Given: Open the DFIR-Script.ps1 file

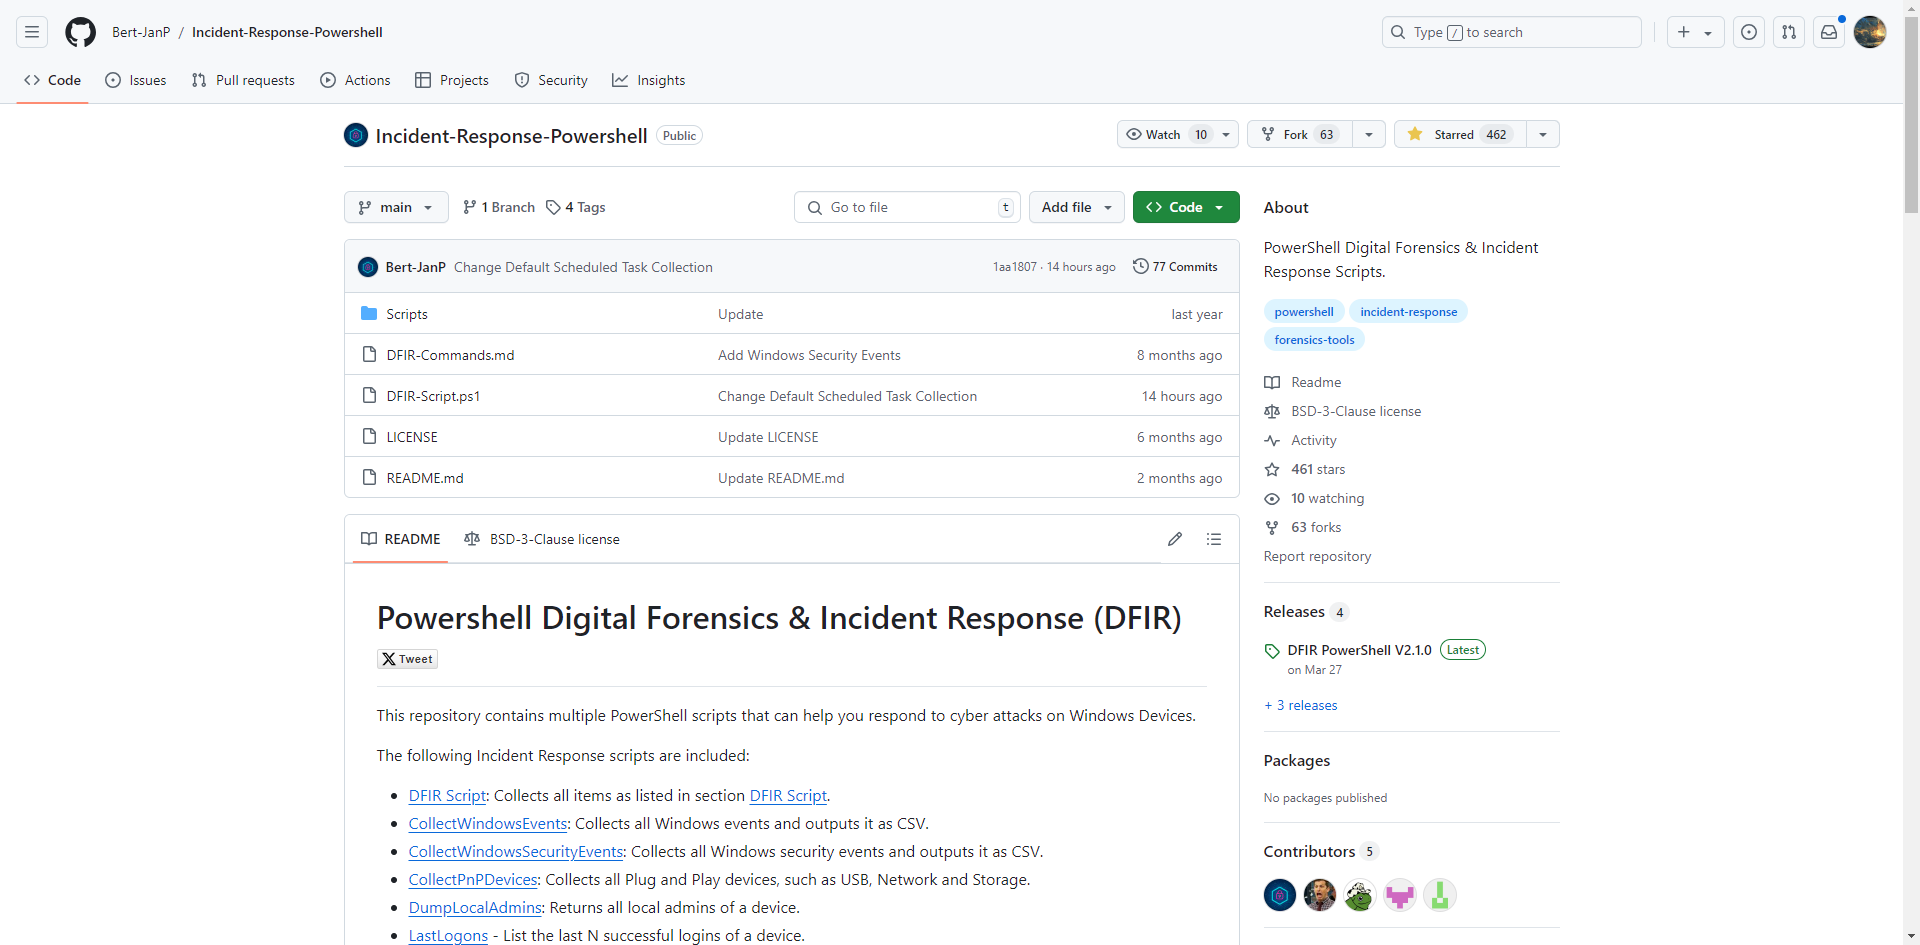Looking at the screenshot, I should [x=433, y=396].
